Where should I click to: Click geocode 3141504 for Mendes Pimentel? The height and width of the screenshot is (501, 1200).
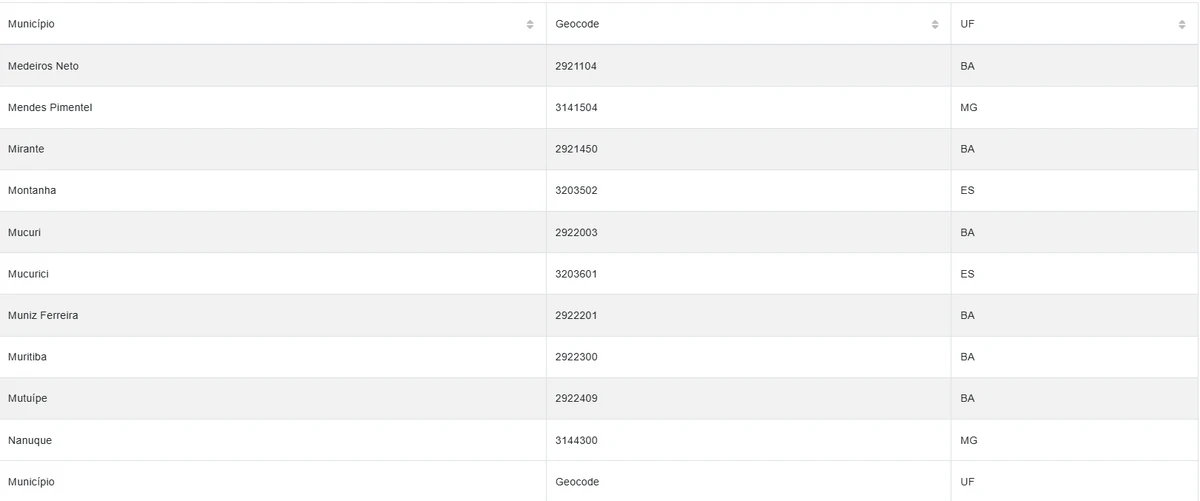[x=576, y=107]
